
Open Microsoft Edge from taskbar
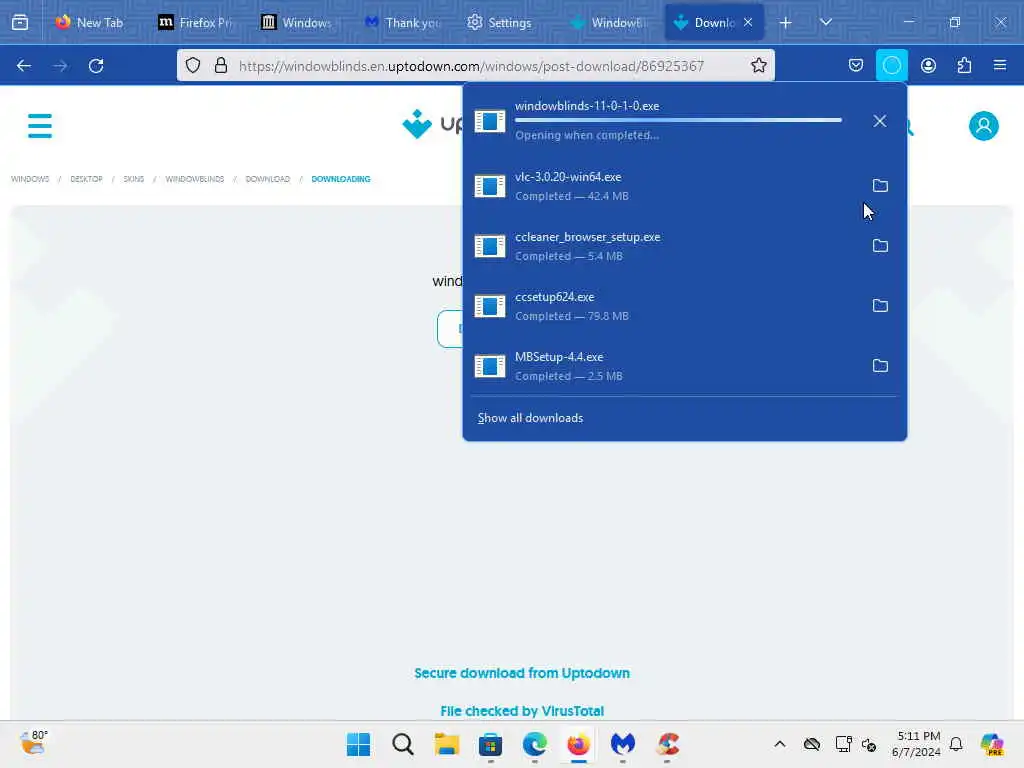(x=535, y=744)
